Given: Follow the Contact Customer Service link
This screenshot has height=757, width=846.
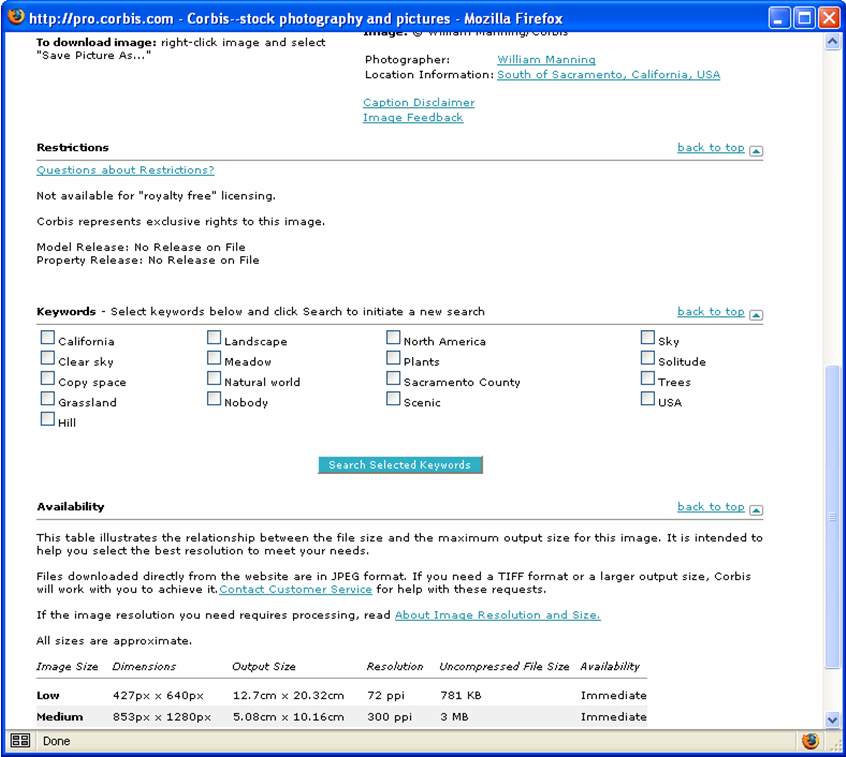Looking at the screenshot, I should point(296,590).
